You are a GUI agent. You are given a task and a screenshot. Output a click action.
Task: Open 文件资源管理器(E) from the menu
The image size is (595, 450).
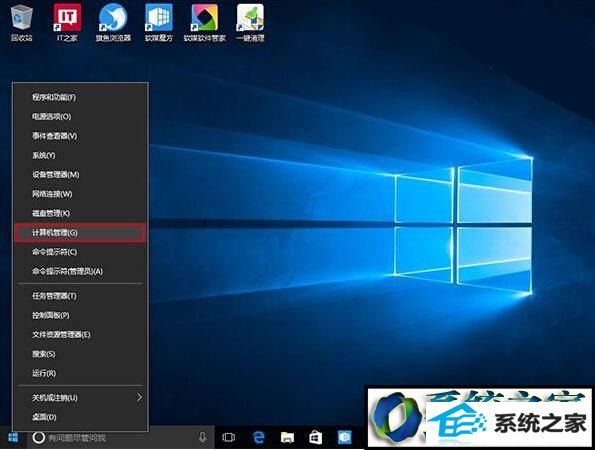click(x=80, y=334)
